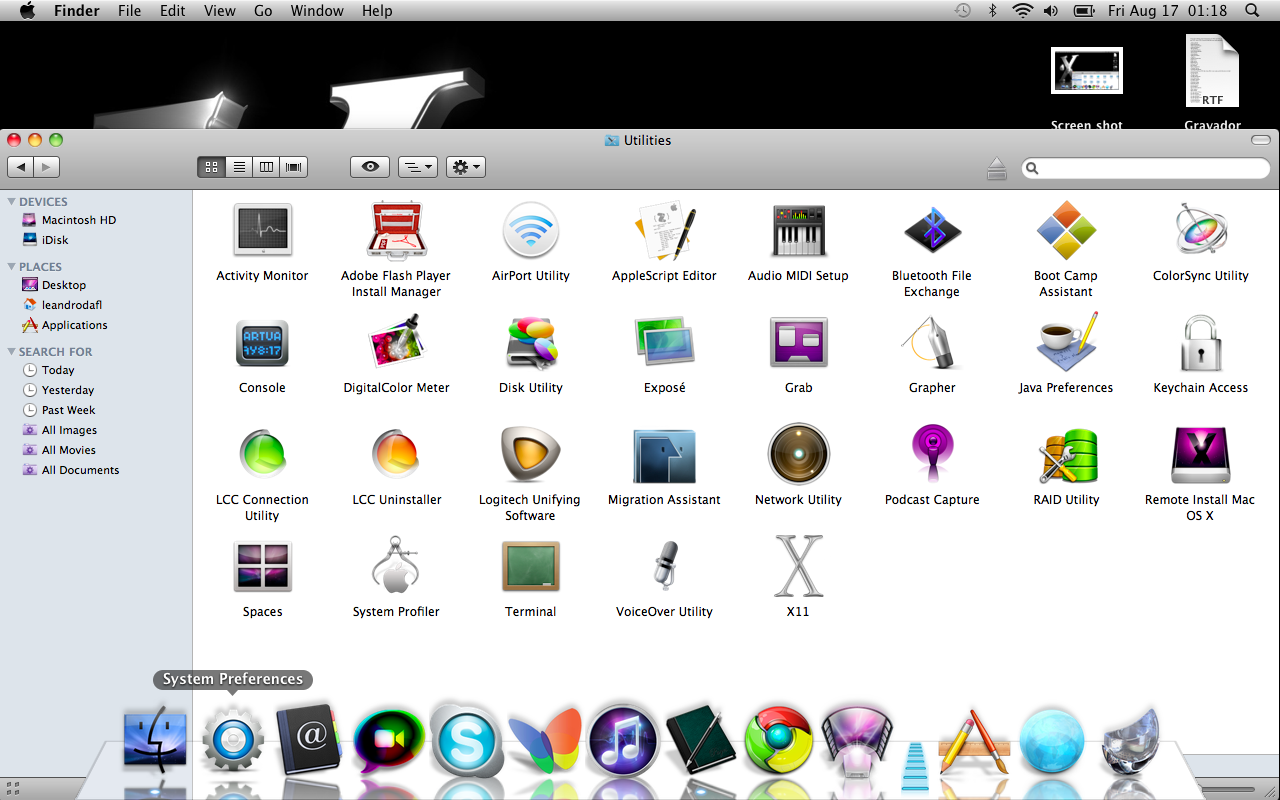Switch Finder to icon view
The width and height of the screenshot is (1280, 800).
click(211, 167)
